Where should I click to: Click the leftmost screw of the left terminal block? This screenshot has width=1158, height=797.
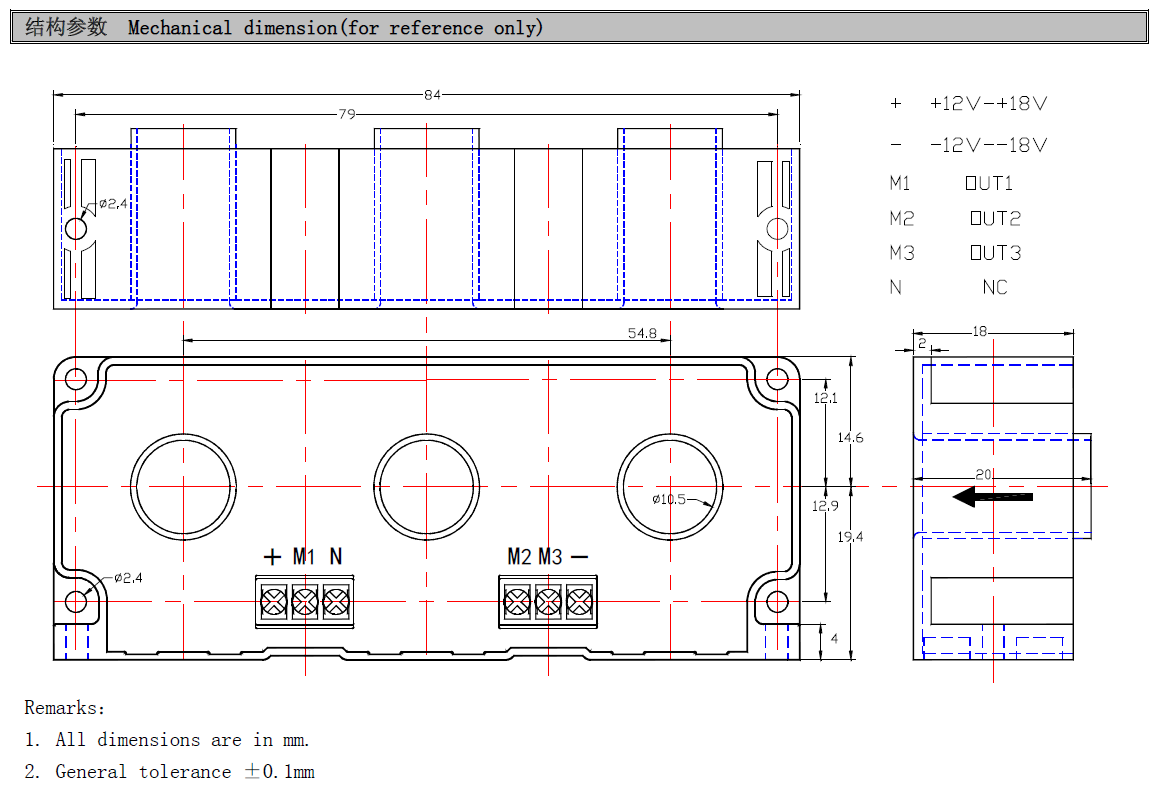(273, 601)
